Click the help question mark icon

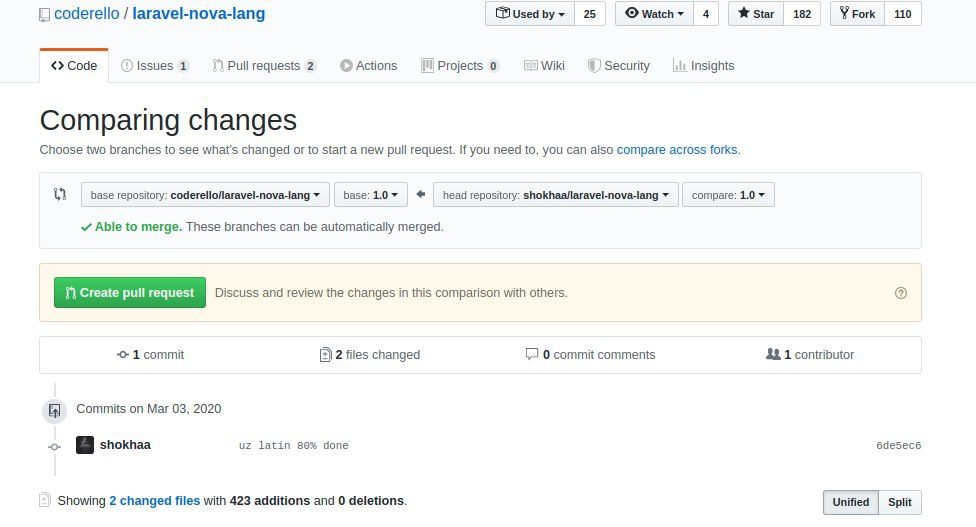pos(901,293)
